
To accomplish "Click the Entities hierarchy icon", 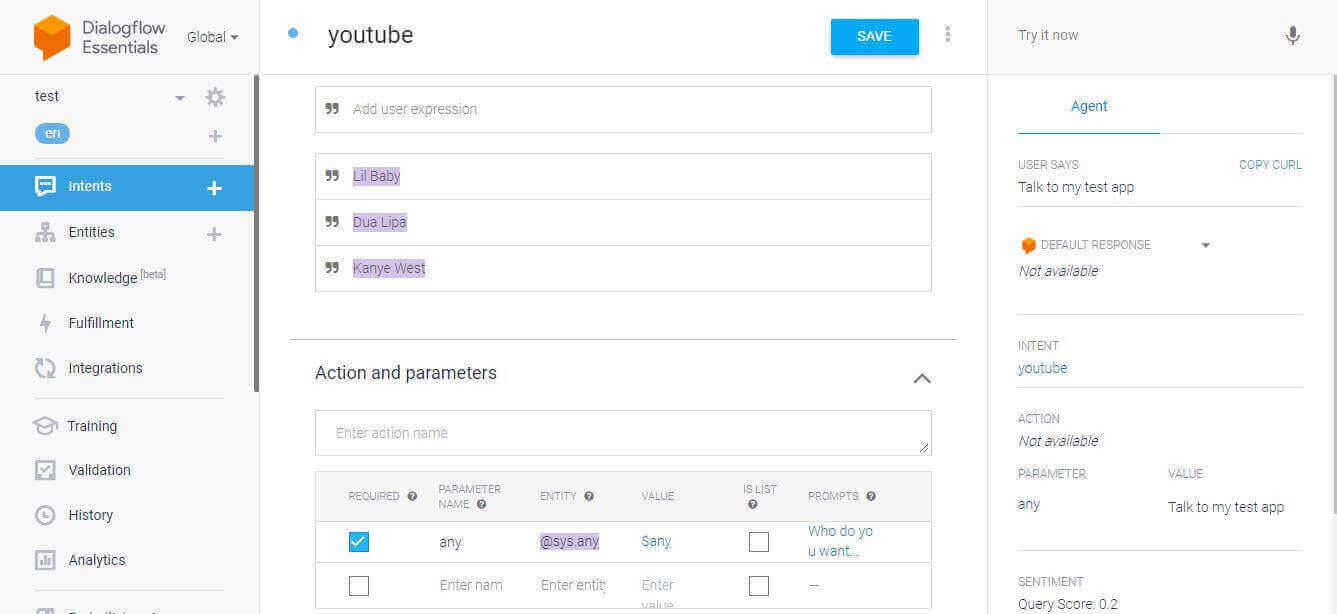I will point(45,232).
